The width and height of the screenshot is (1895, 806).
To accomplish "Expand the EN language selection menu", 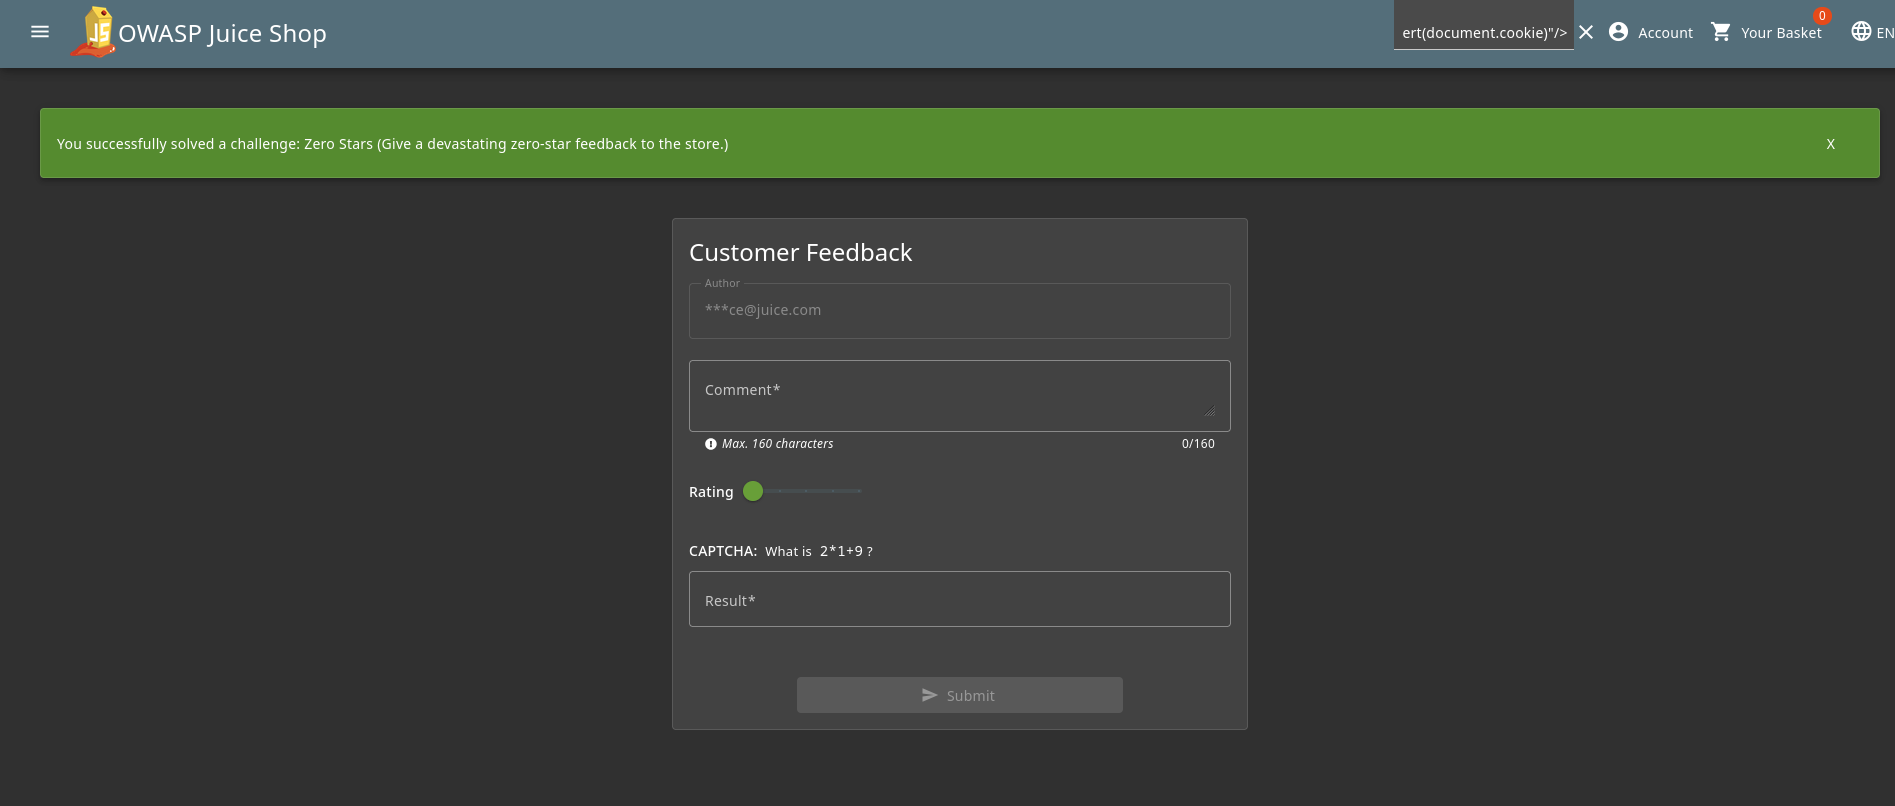I will tap(1884, 33).
